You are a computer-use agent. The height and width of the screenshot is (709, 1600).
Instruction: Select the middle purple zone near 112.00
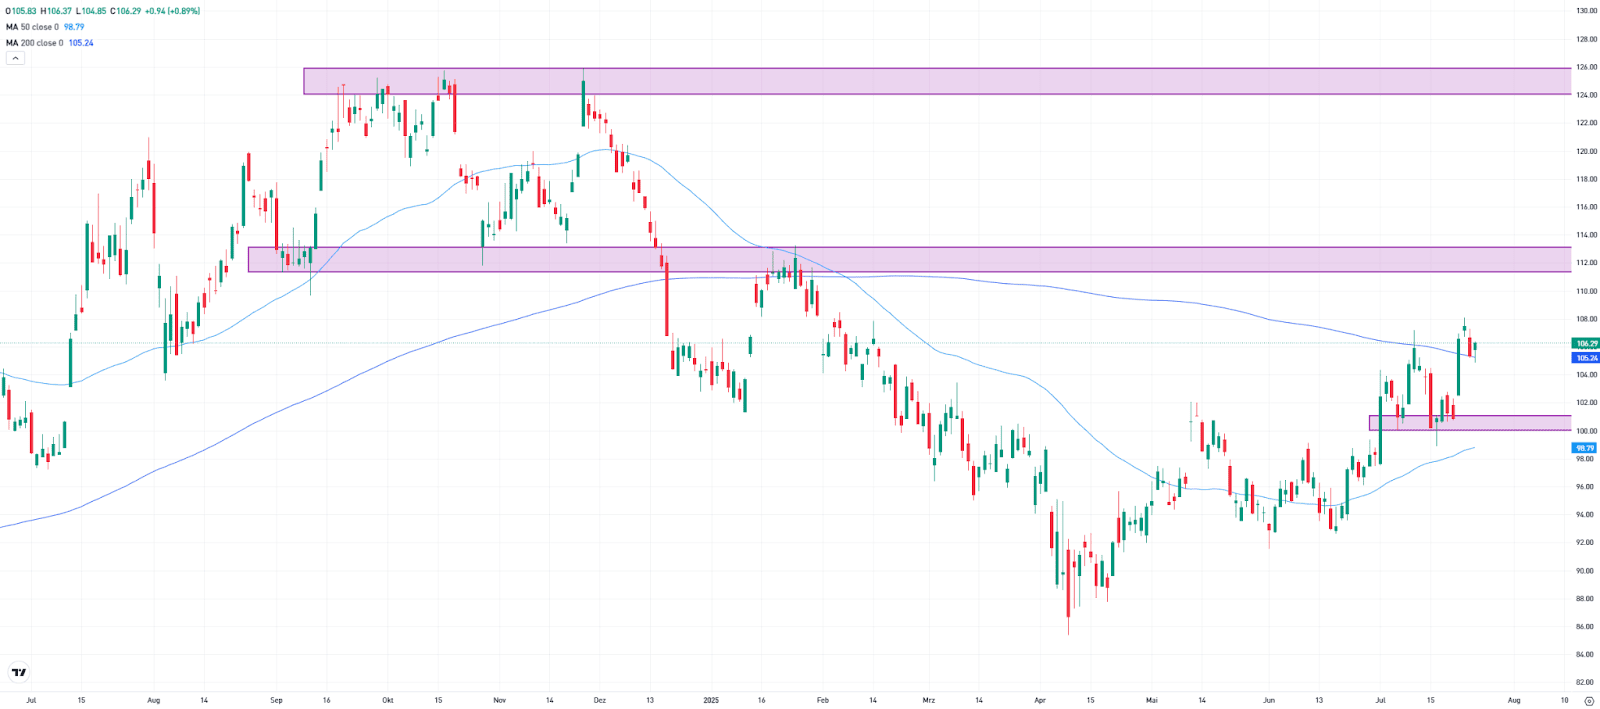coord(909,259)
